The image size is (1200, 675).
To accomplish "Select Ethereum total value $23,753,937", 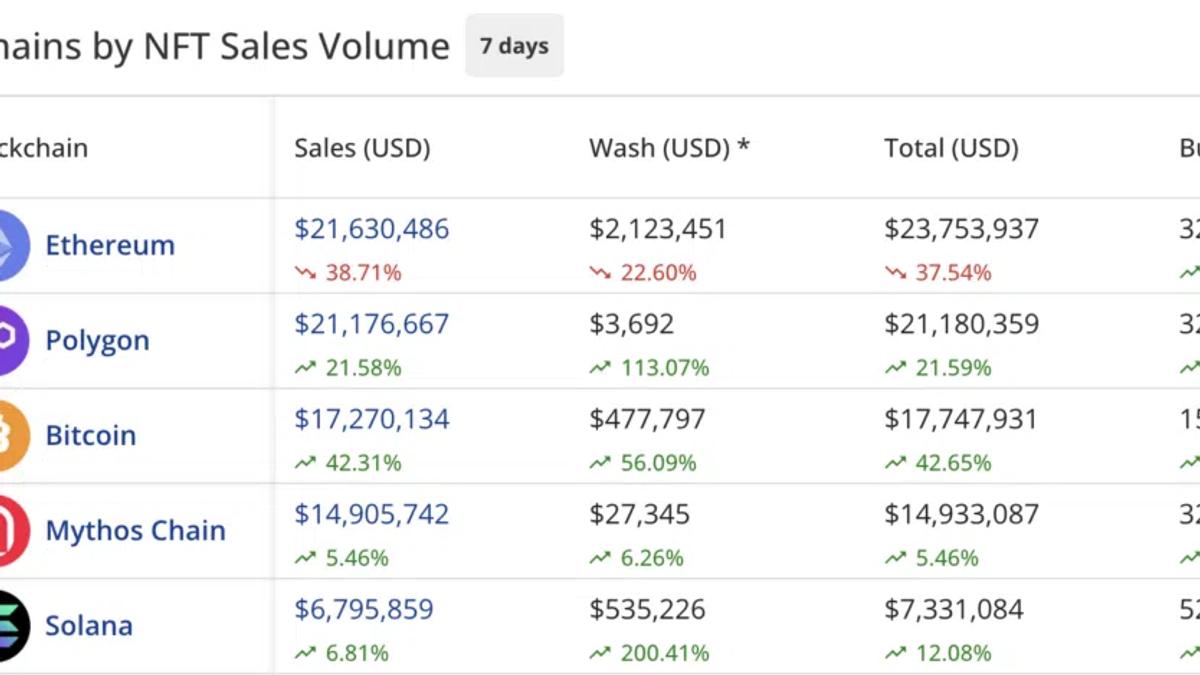I will (x=961, y=229).
